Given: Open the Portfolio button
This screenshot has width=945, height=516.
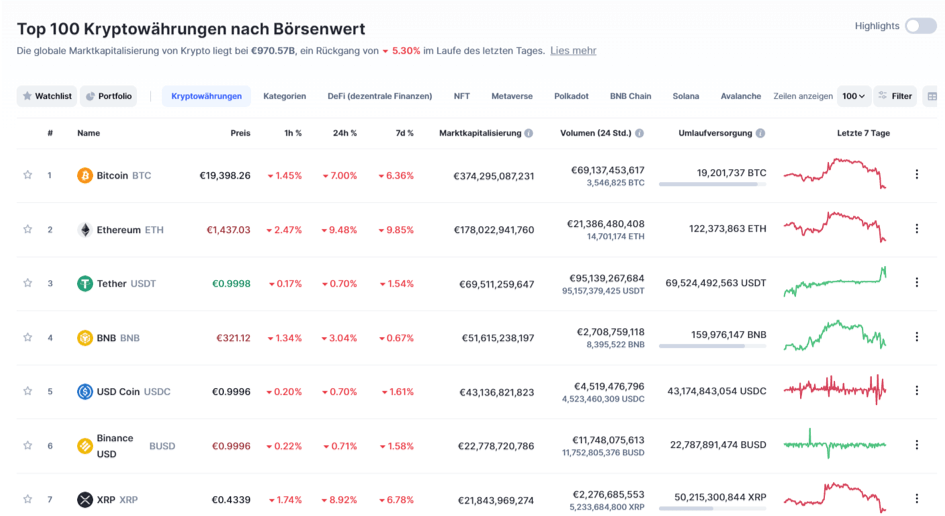Looking at the screenshot, I should coord(108,96).
